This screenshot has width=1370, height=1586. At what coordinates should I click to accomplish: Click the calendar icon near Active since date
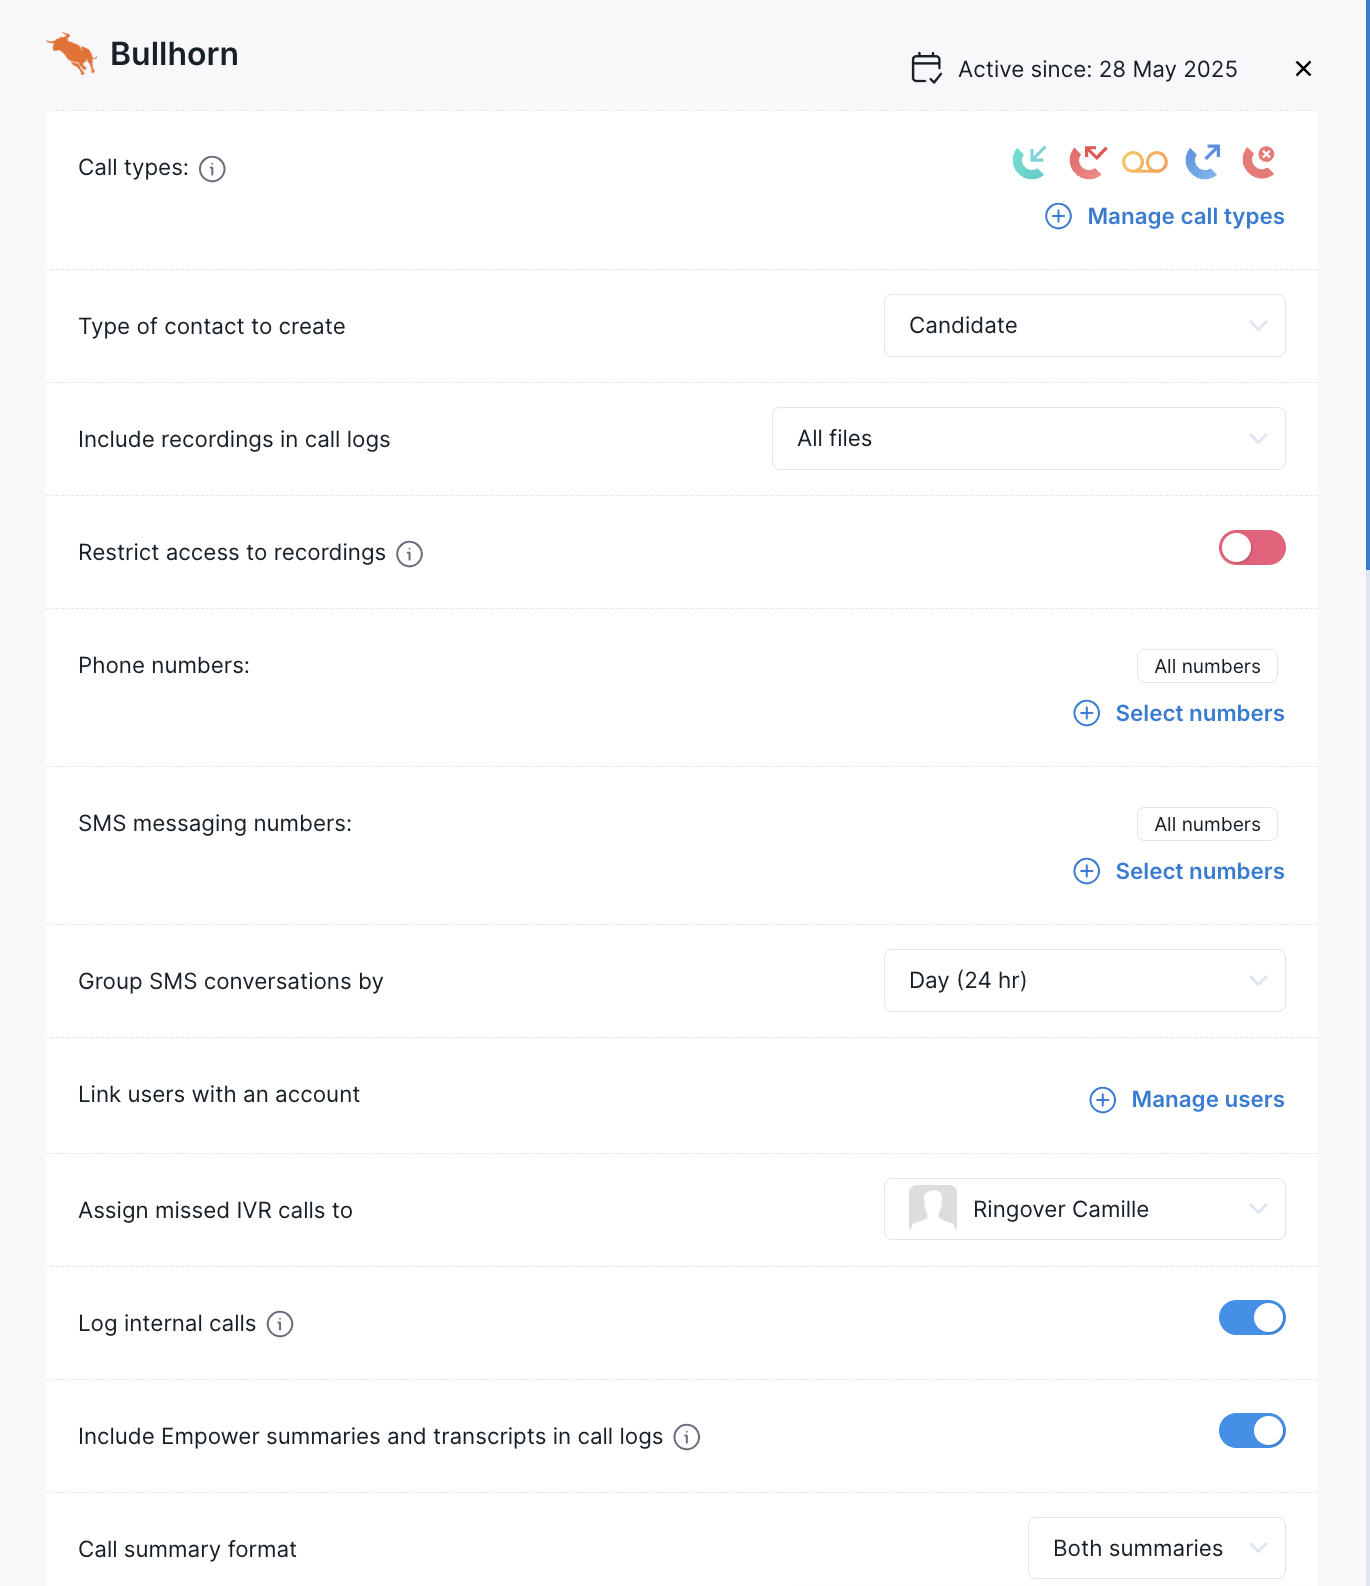point(925,68)
